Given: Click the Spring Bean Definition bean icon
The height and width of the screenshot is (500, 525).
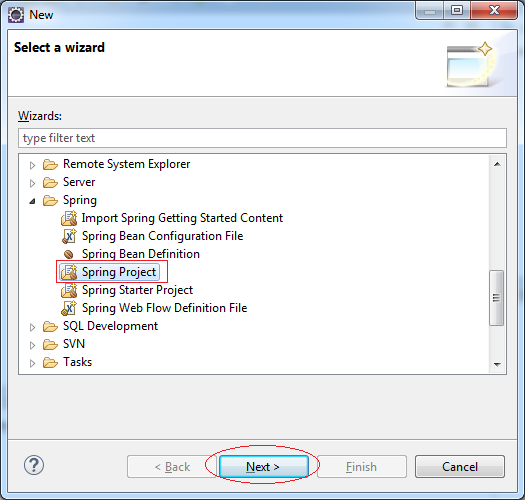Looking at the screenshot, I should pyautogui.click(x=69, y=254).
